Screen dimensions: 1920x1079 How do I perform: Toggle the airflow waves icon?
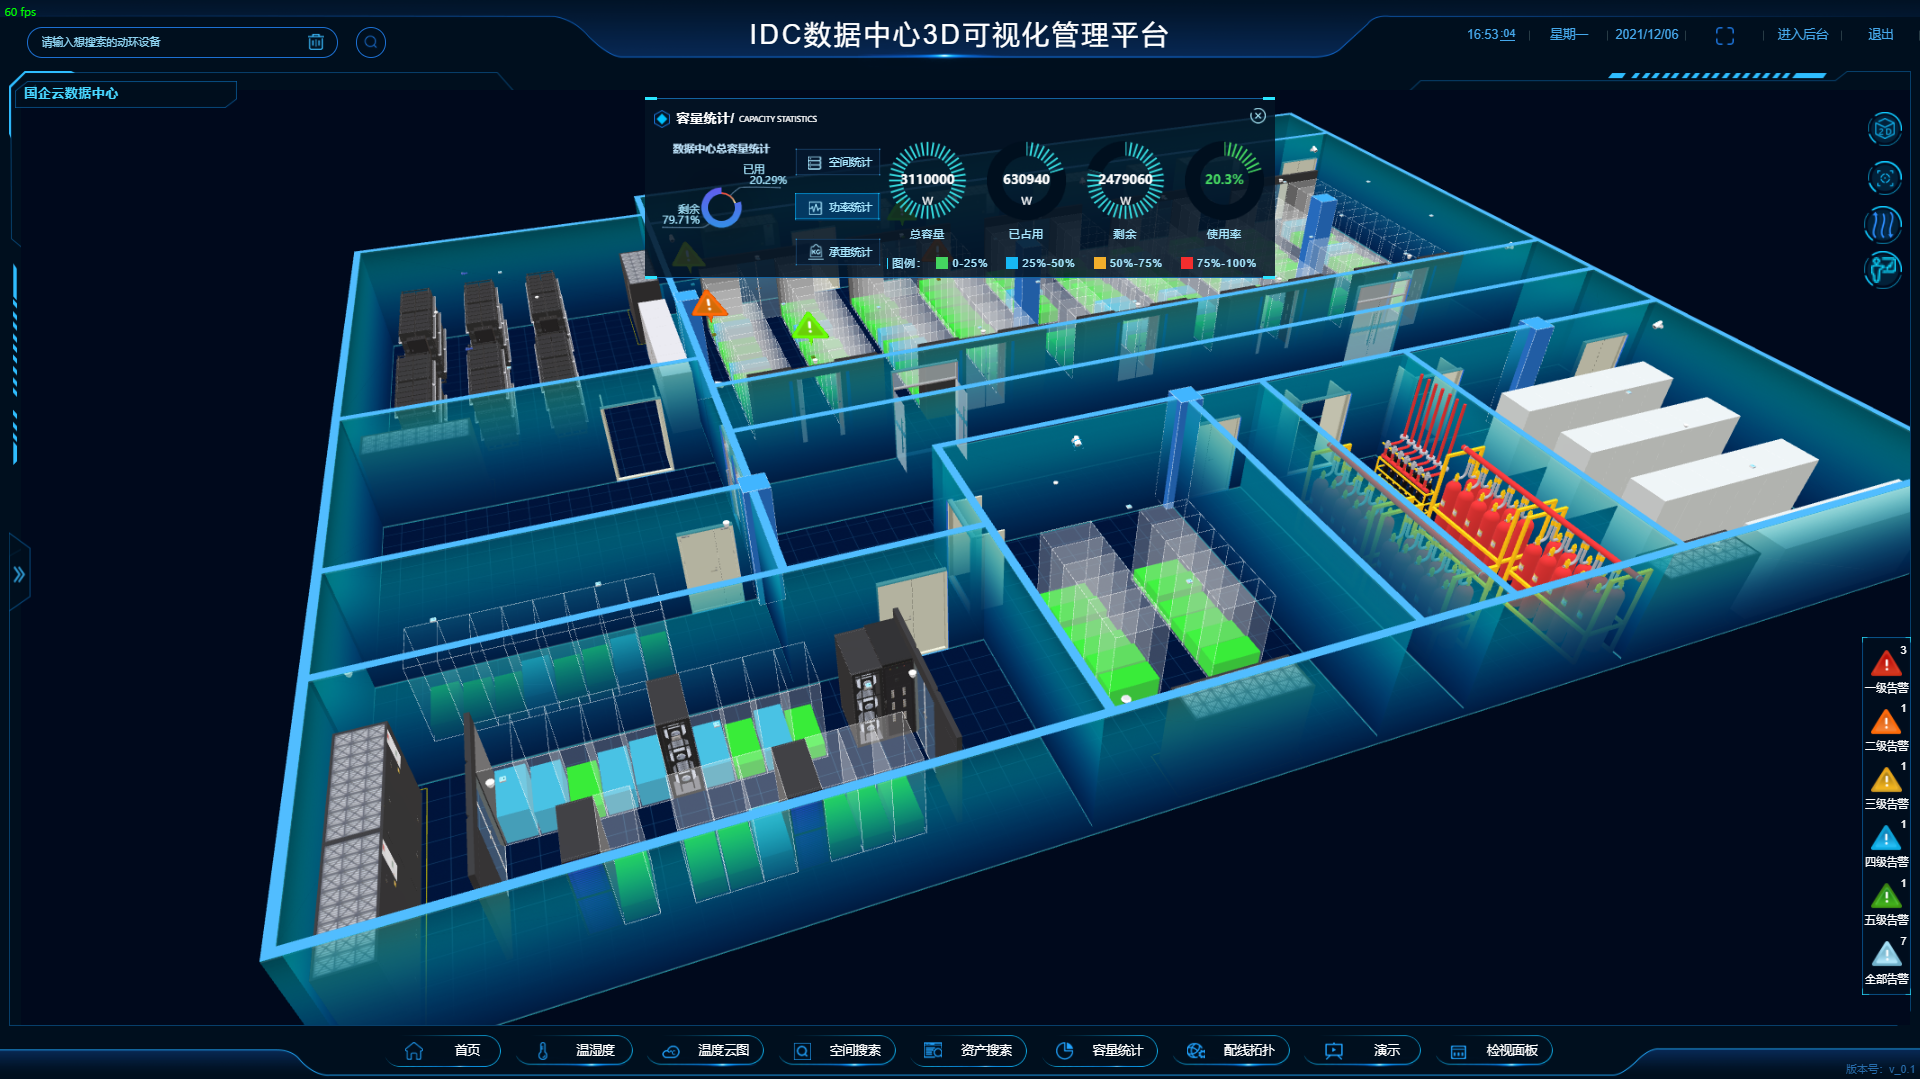pyautogui.click(x=1884, y=224)
